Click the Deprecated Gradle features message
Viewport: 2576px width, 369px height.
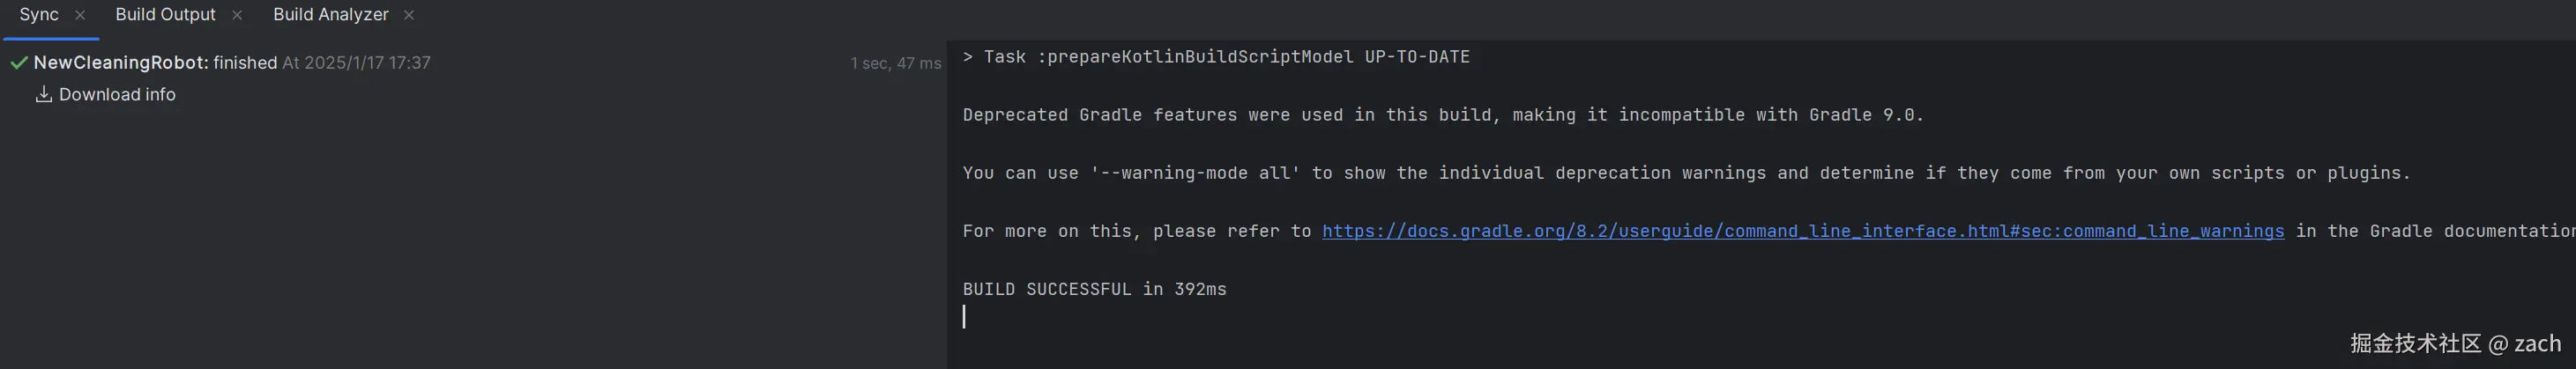pos(1443,115)
